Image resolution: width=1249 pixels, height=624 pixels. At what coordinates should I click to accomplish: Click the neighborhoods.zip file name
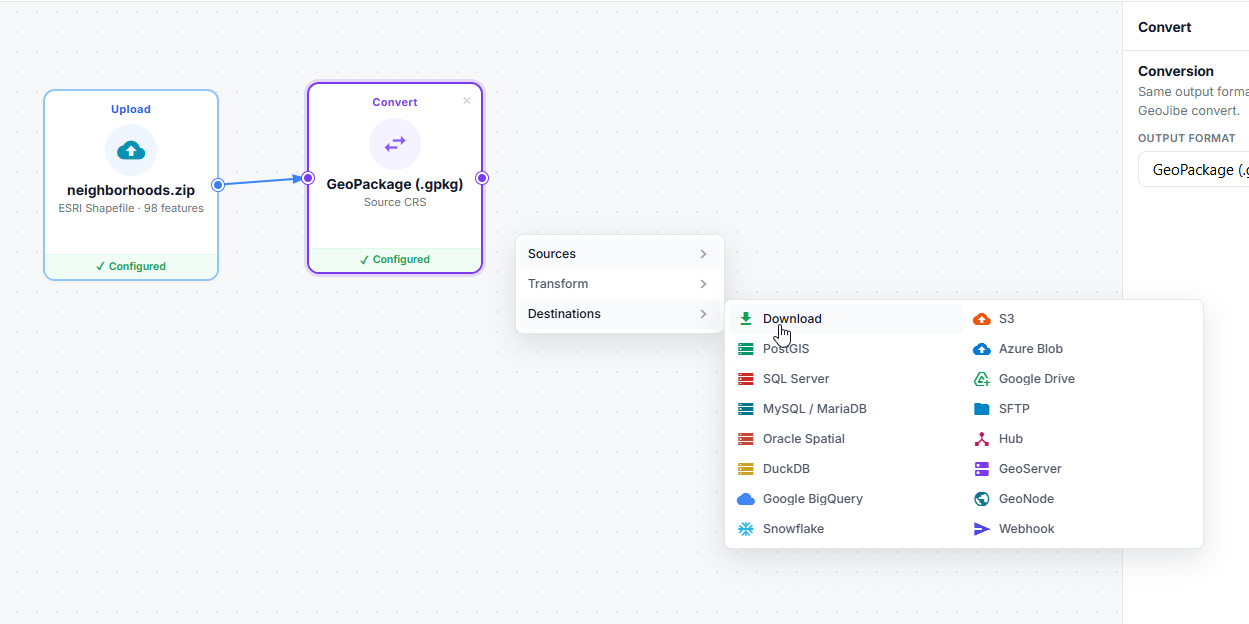131,190
